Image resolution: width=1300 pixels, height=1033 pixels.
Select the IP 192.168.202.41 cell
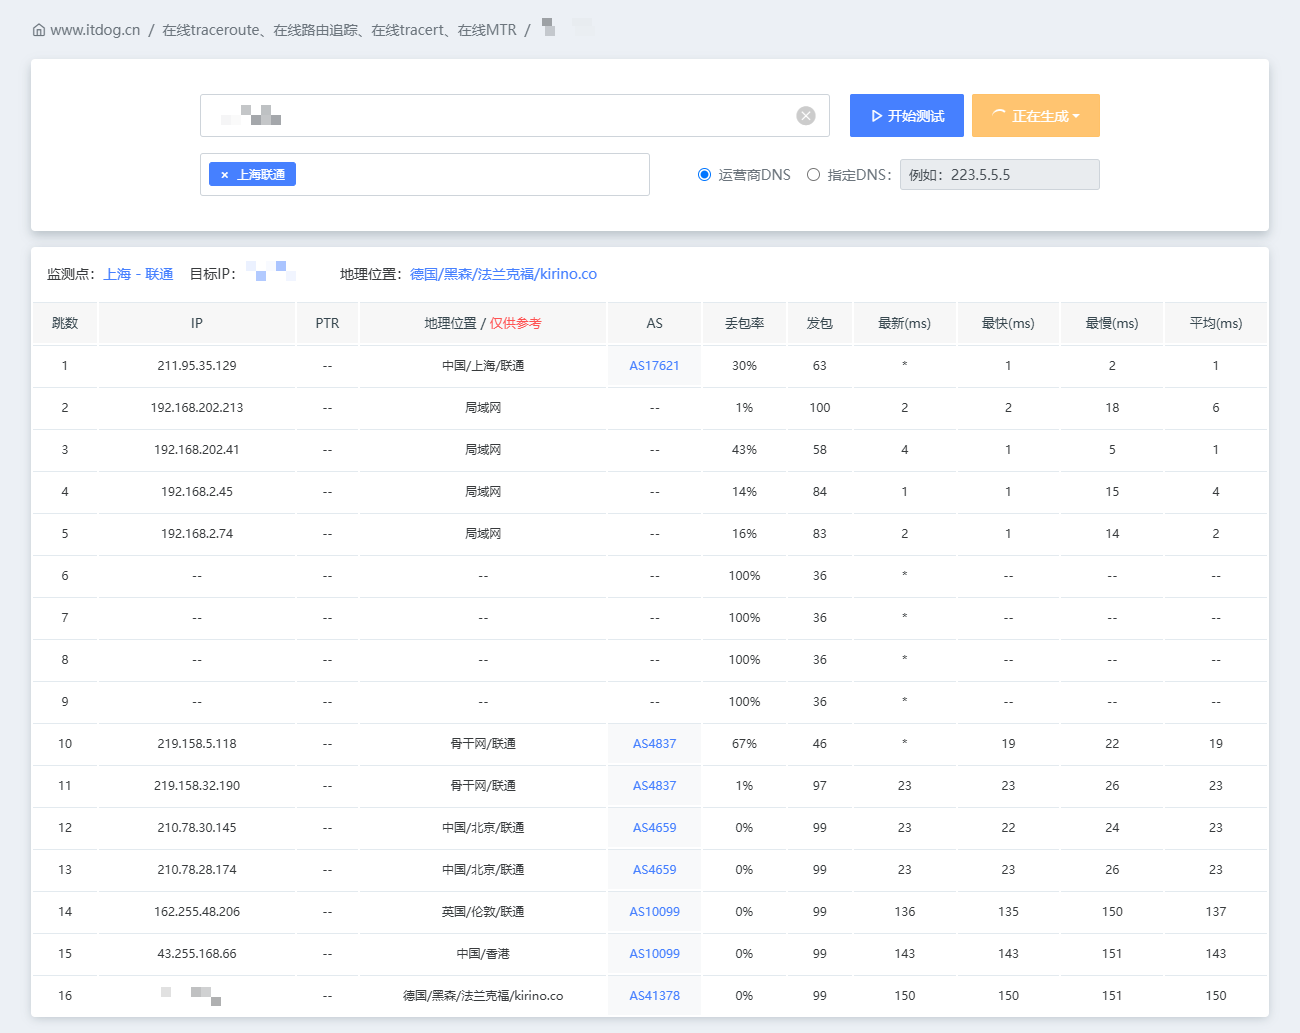(197, 450)
